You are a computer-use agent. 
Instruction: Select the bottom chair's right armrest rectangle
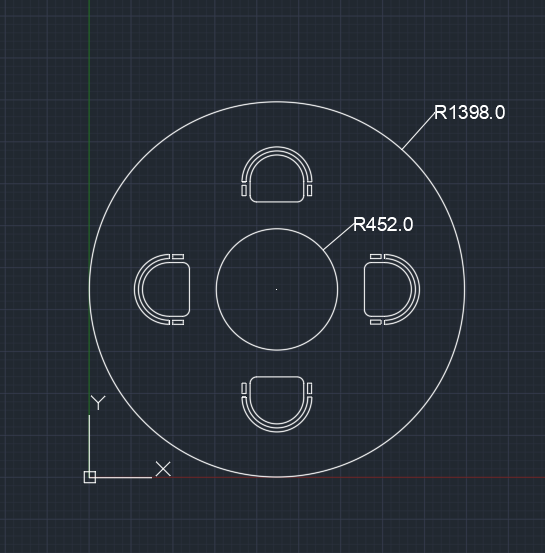click(x=309, y=389)
